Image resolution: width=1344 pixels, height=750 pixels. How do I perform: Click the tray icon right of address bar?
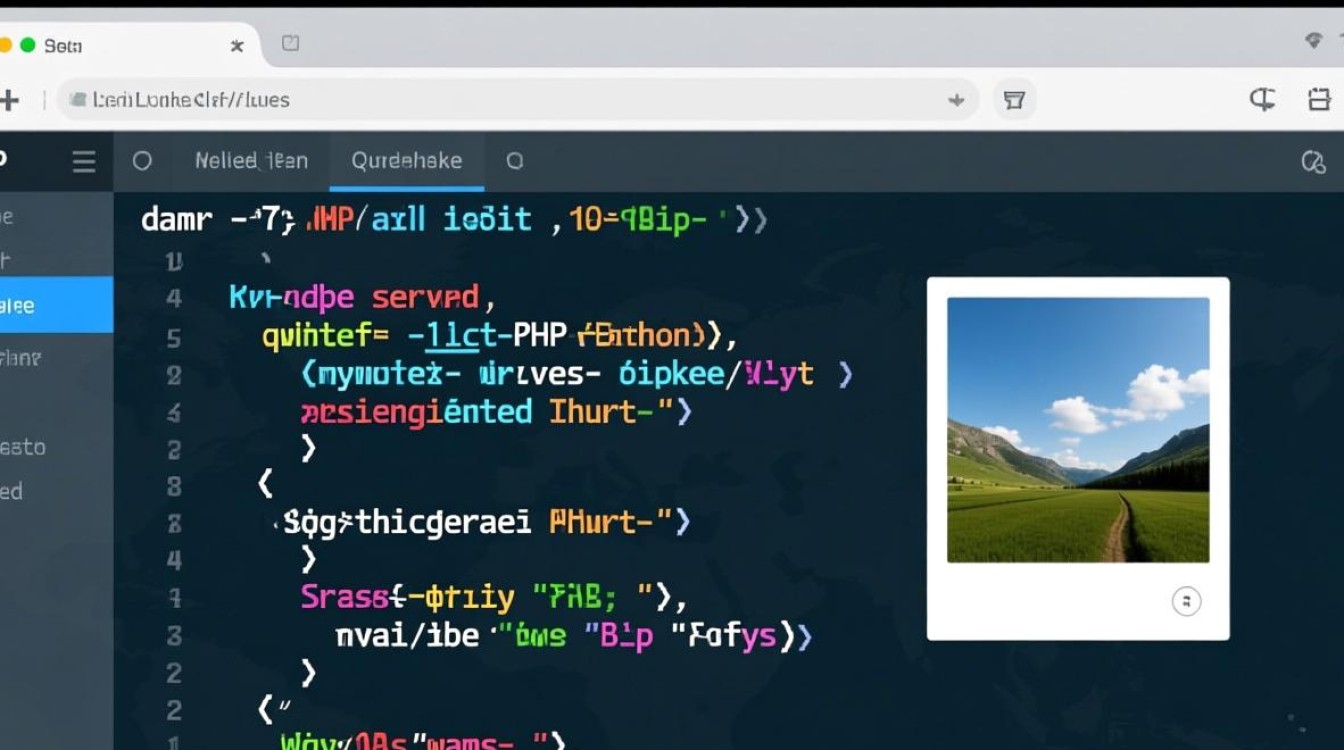pyautogui.click(x=1014, y=100)
